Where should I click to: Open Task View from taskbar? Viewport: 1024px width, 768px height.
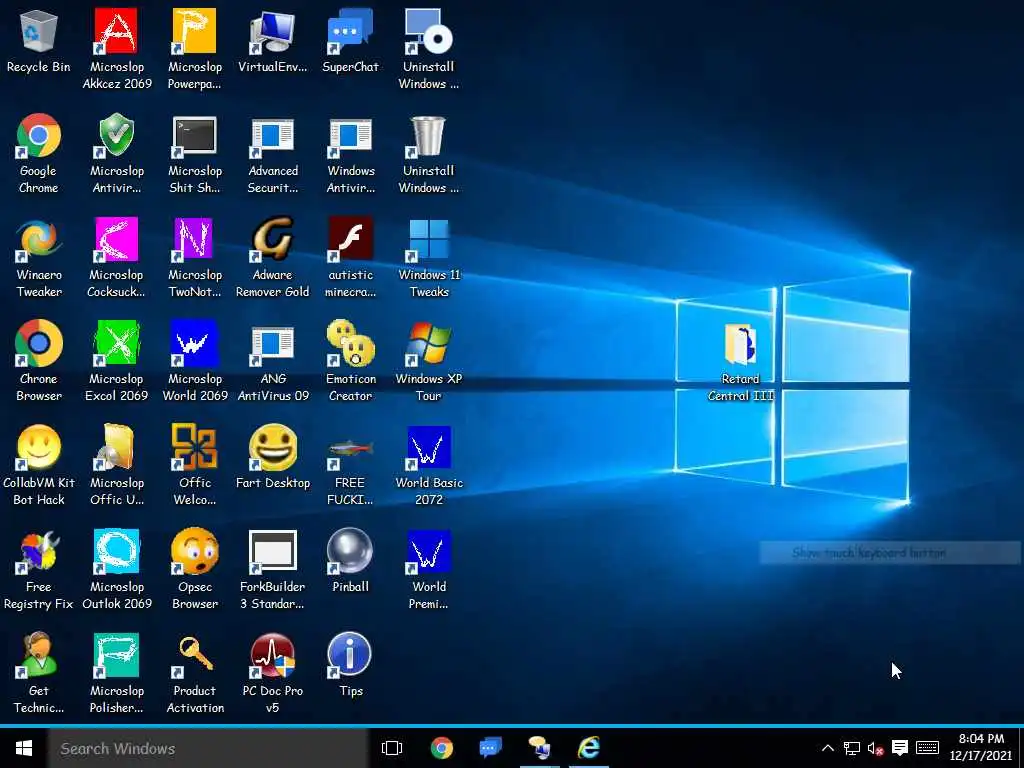point(392,748)
